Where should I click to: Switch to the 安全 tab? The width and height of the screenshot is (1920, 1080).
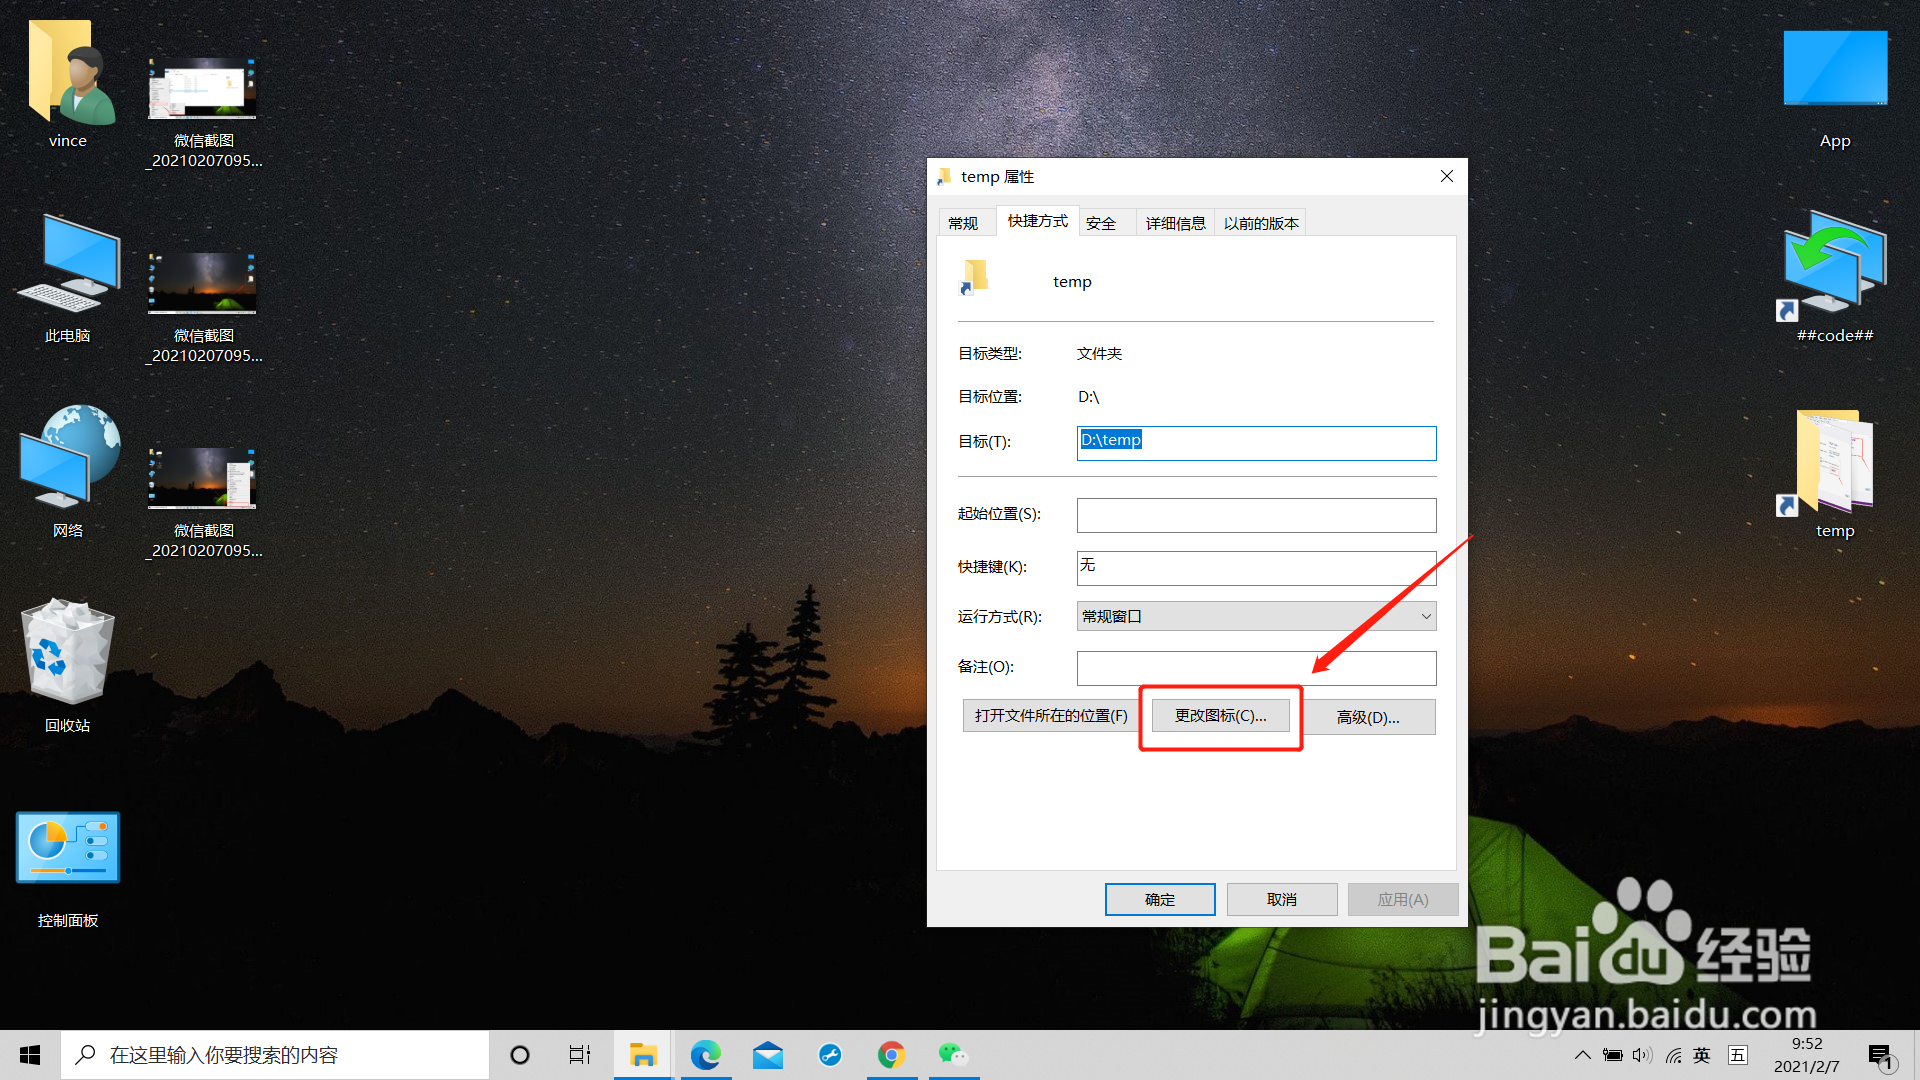point(1101,223)
